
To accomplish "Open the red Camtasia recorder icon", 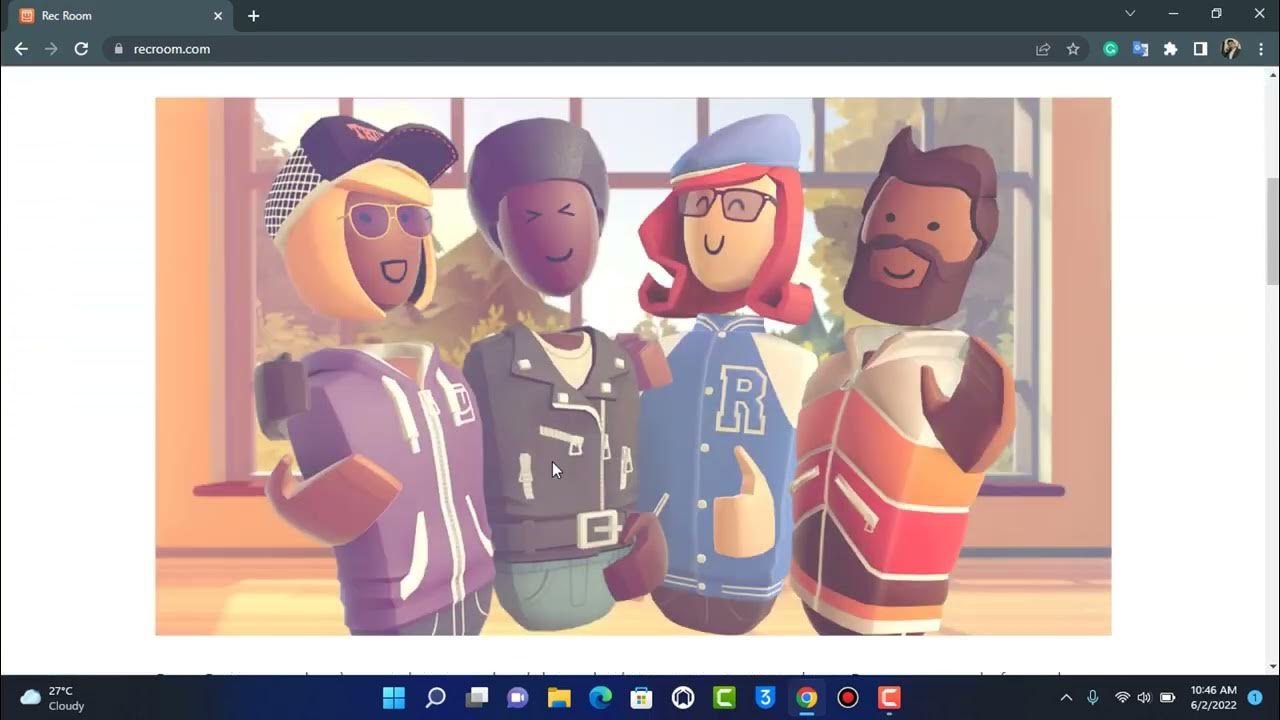I will [889, 697].
